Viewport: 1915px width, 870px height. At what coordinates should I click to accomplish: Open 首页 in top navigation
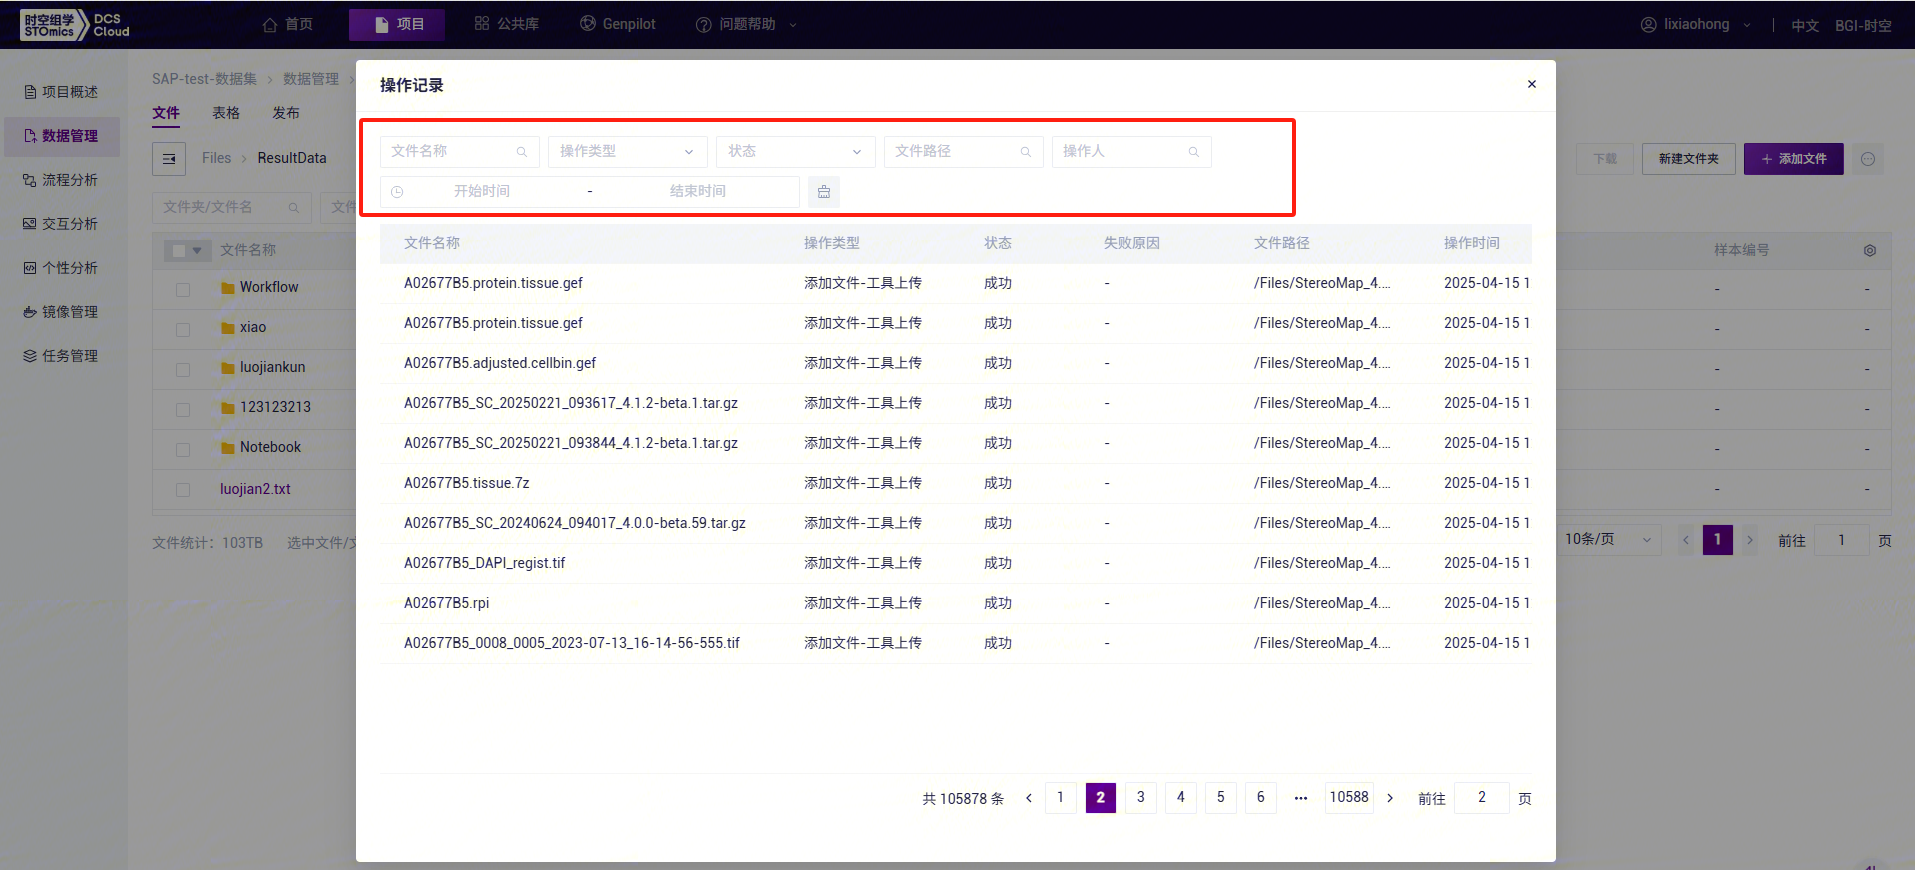tap(288, 24)
